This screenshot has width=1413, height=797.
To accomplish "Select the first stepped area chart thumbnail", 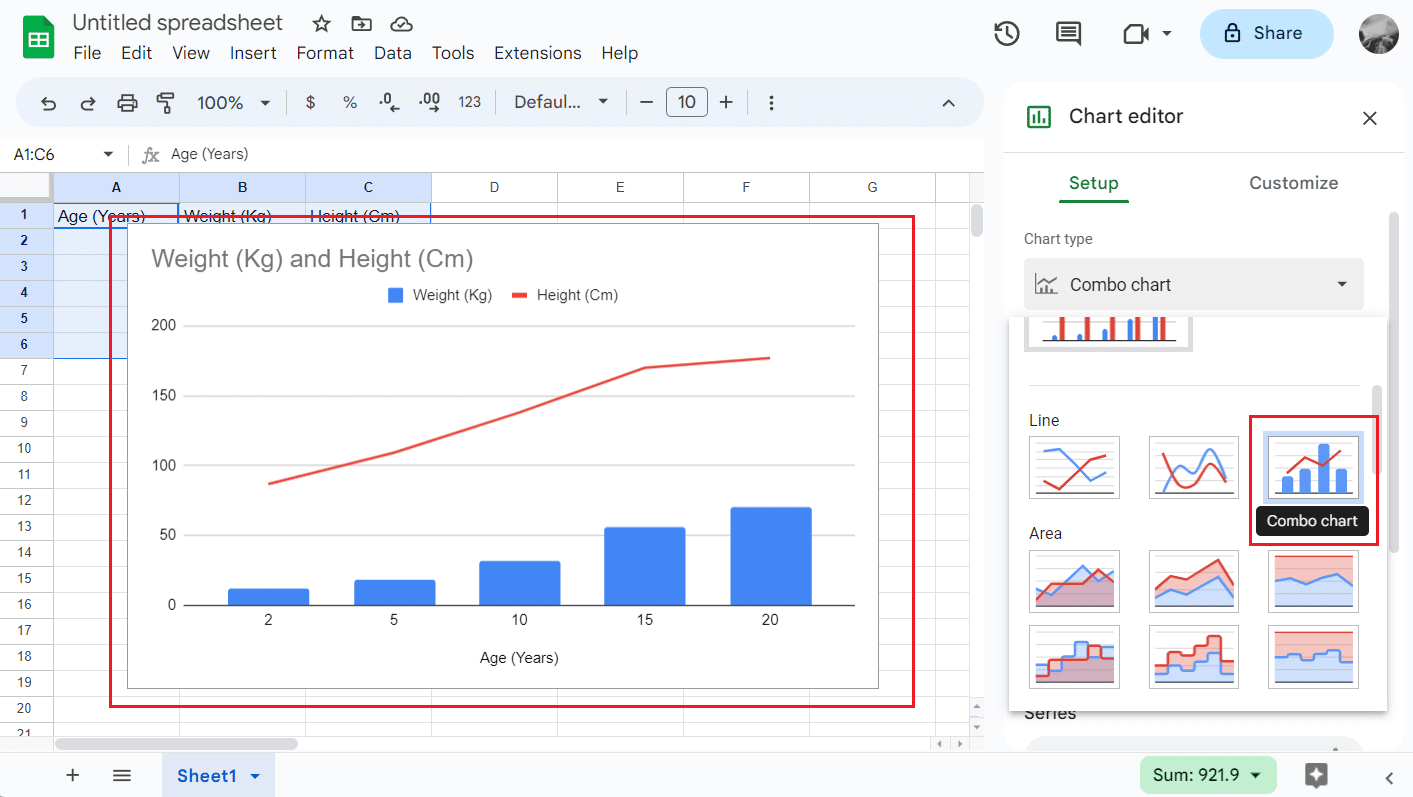I will 1074,657.
